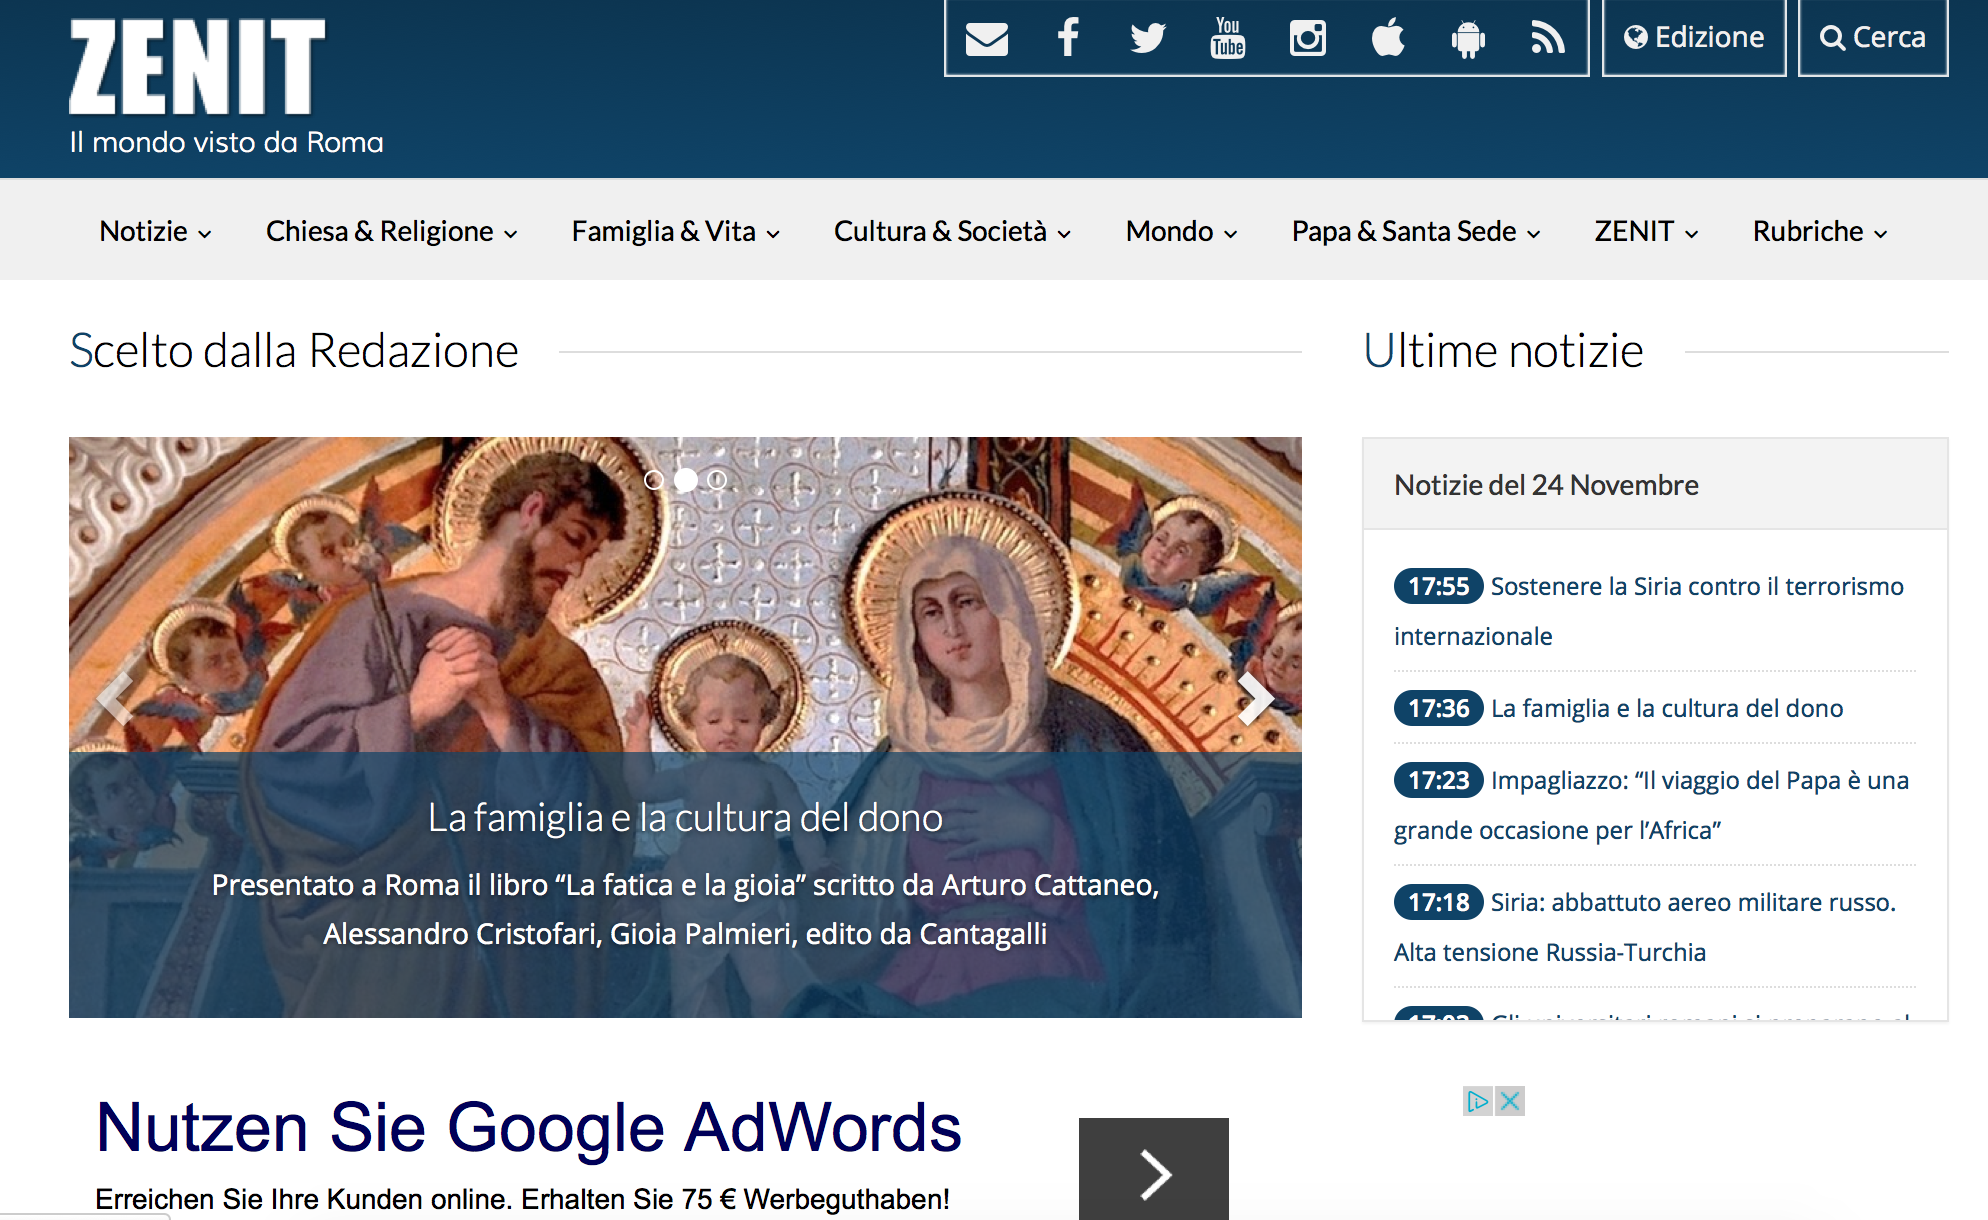Expand the Papa & Santa Sede menu
Screen dimensions: 1988x1220
pos(1415,231)
